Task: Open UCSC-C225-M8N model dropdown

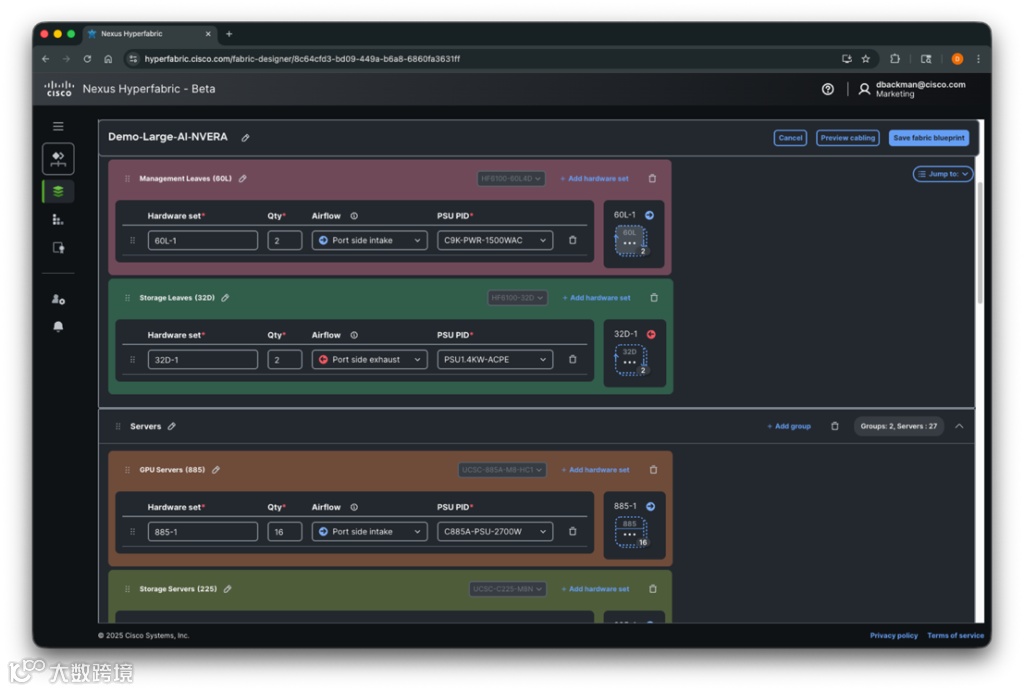Action: (x=507, y=589)
